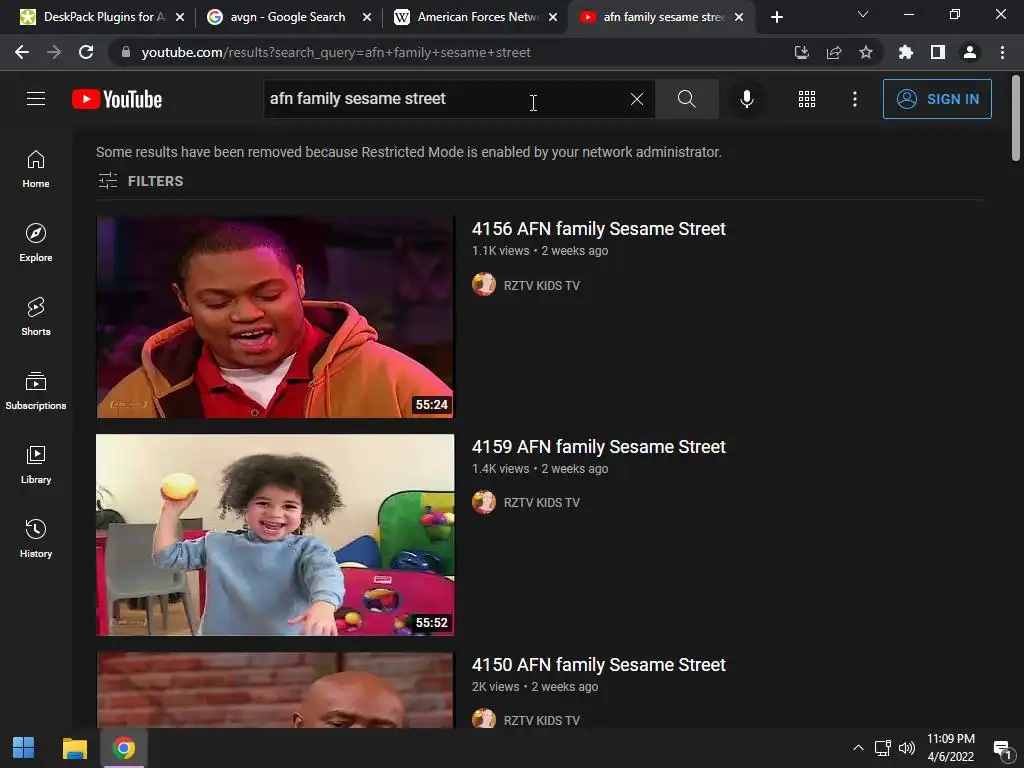Open YouTube settings three-dot menu

[x=854, y=99]
